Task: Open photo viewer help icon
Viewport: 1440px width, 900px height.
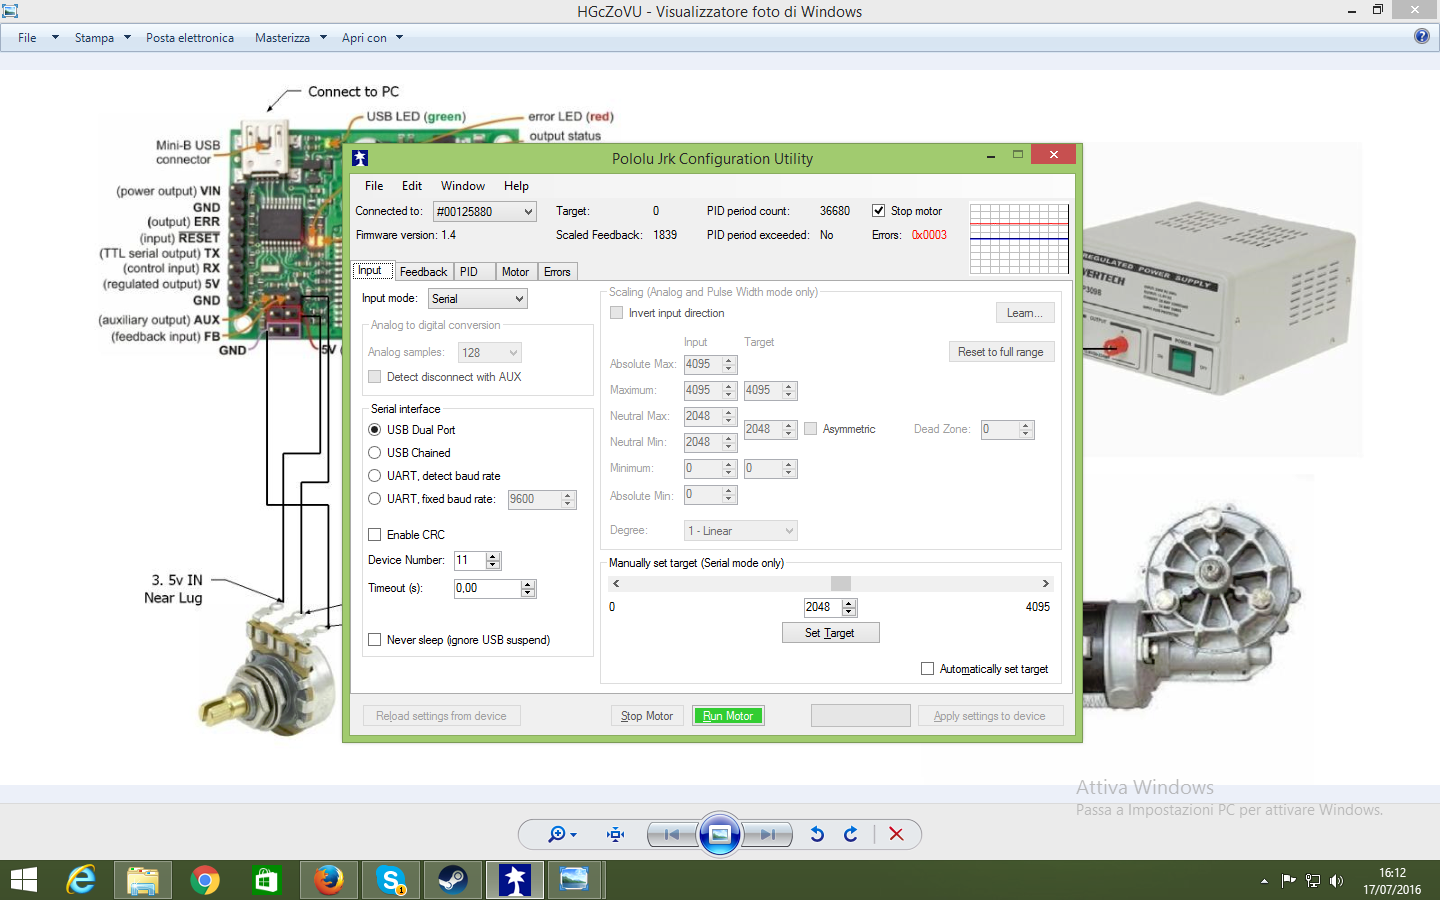Action: pyautogui.click(x=1422, y=36)
